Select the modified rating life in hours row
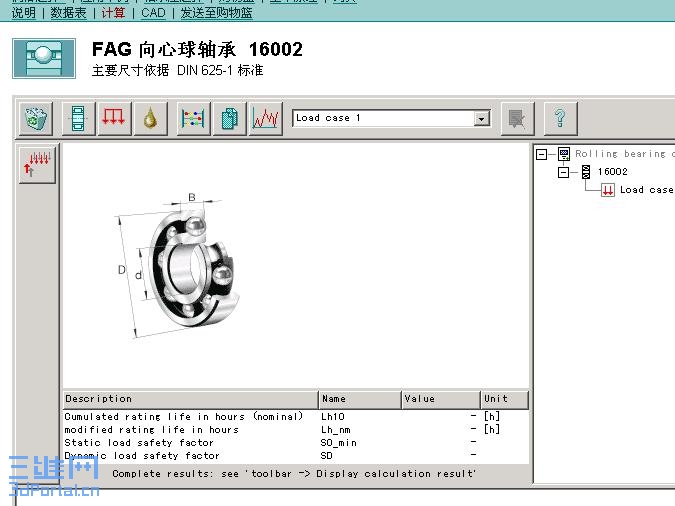Screen dimensions: 675x506 pos(296,429)
